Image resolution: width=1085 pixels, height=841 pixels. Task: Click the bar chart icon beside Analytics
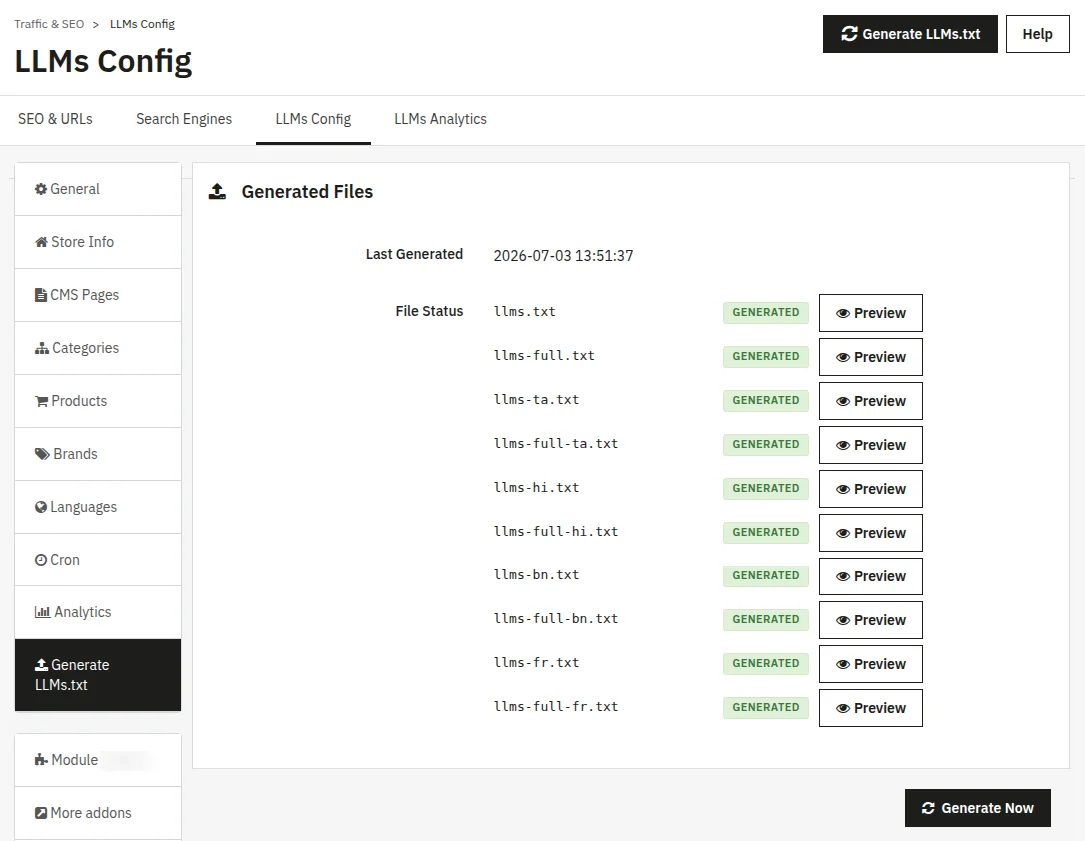point(42,612)
